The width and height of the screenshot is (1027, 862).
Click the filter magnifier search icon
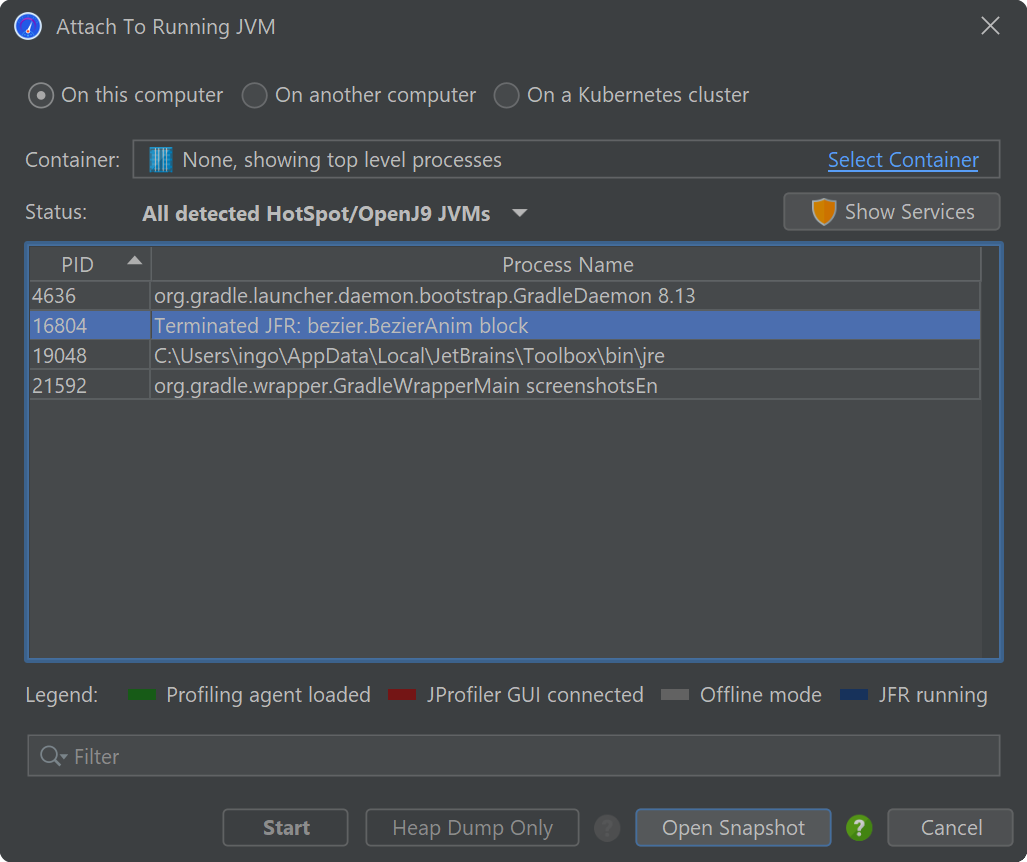tap(53, 757)
